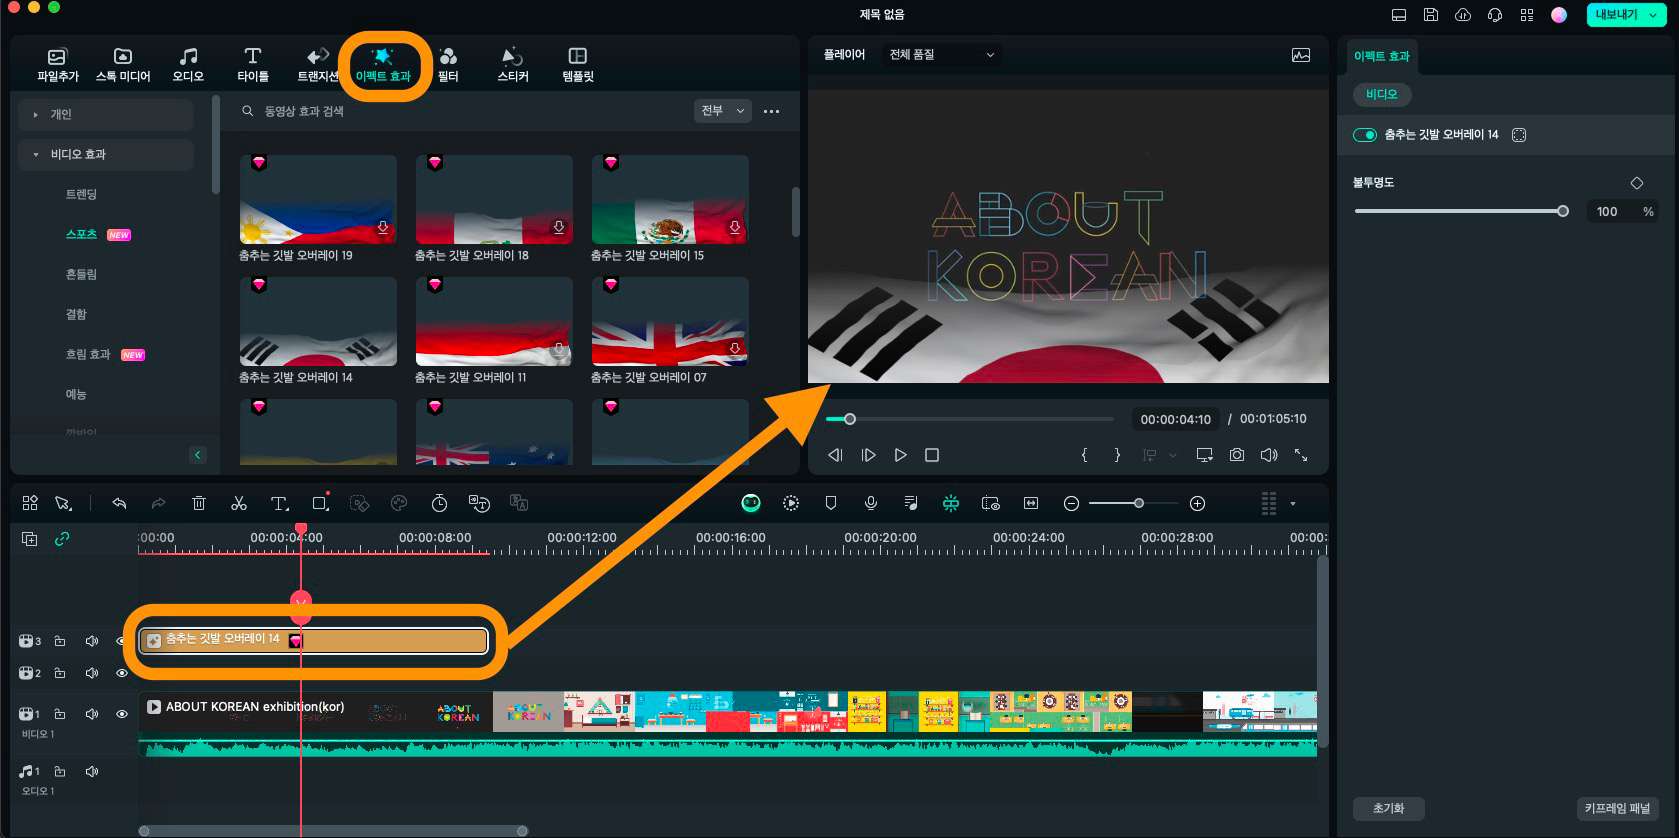Viewport: 1679px width, 838px height.
Task: Zoom in timeline with plus button
Action: [1198, 503]
